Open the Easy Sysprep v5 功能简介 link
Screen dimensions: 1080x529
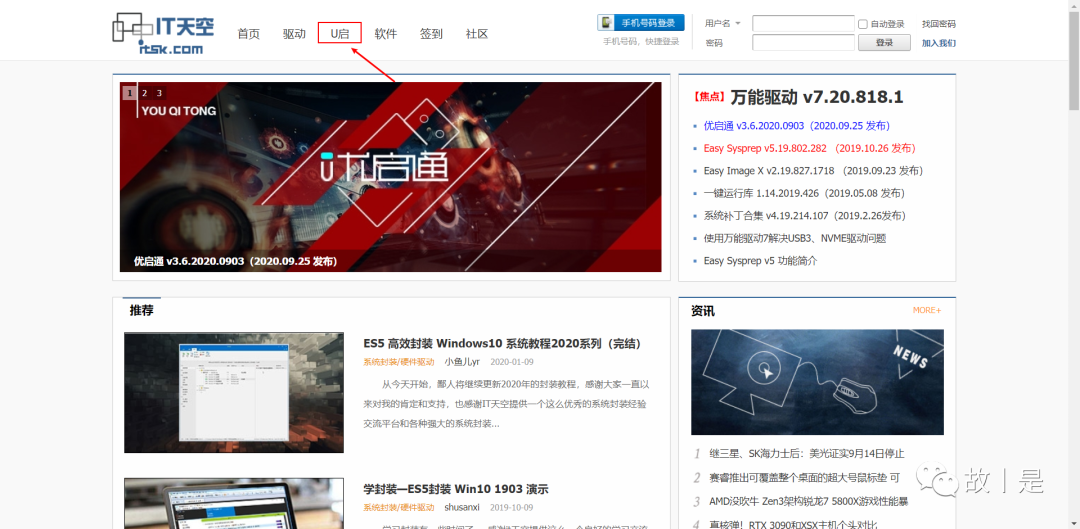(760, 261)
